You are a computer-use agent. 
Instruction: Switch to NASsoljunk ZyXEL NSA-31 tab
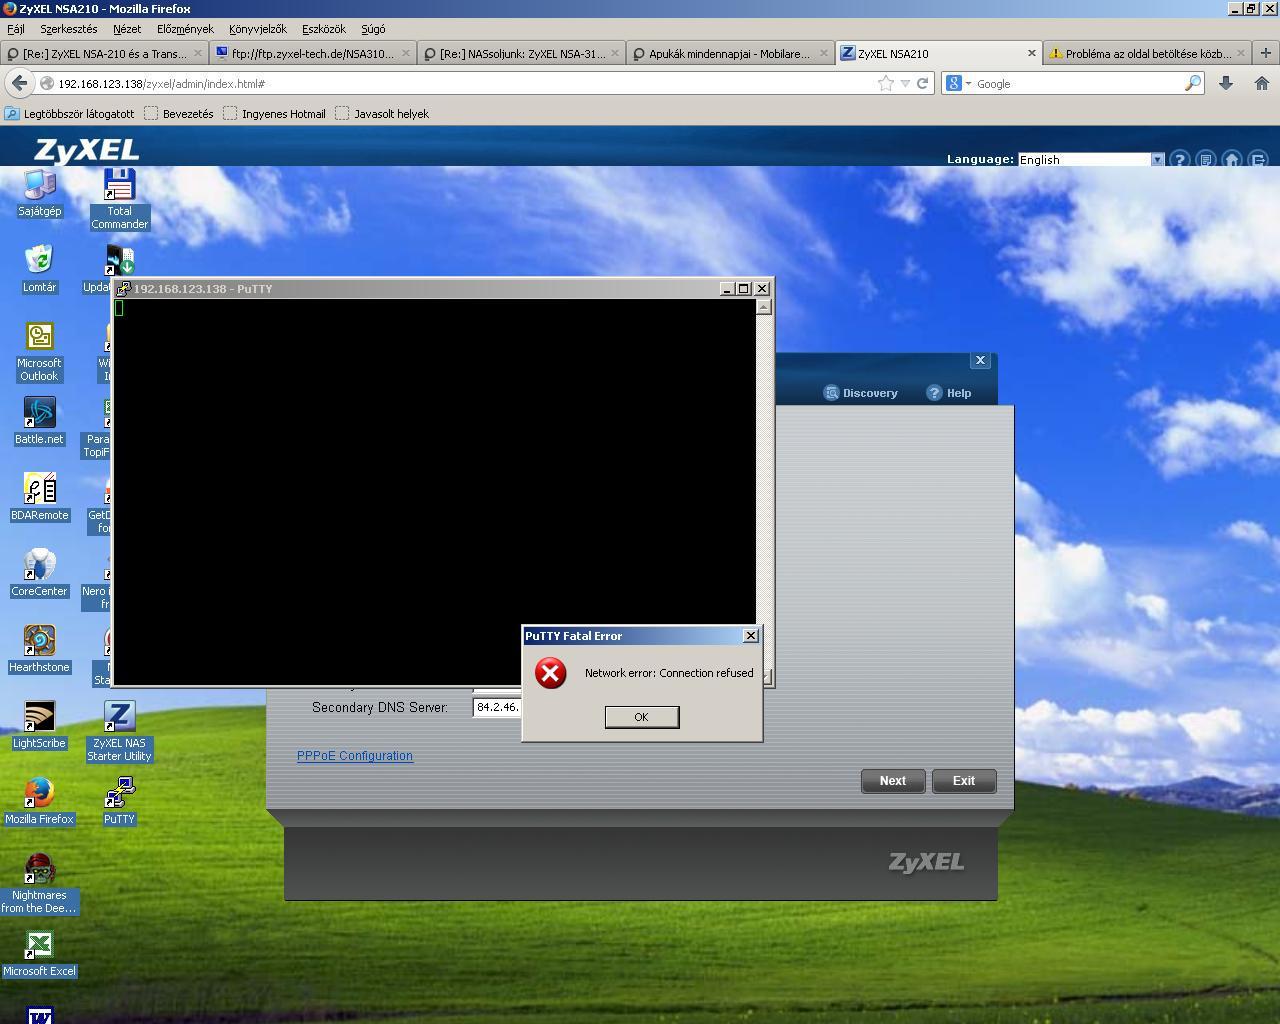[521, 53]
